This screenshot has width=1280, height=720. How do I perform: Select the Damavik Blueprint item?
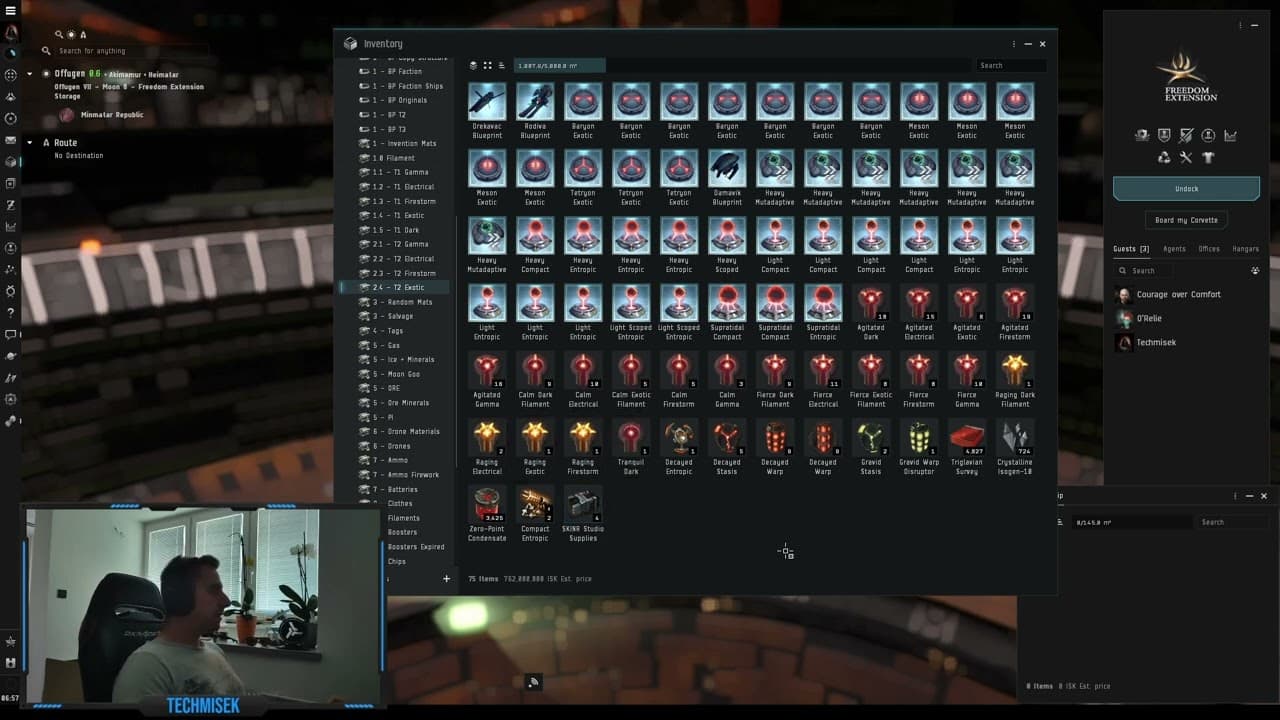pos(727,178)
